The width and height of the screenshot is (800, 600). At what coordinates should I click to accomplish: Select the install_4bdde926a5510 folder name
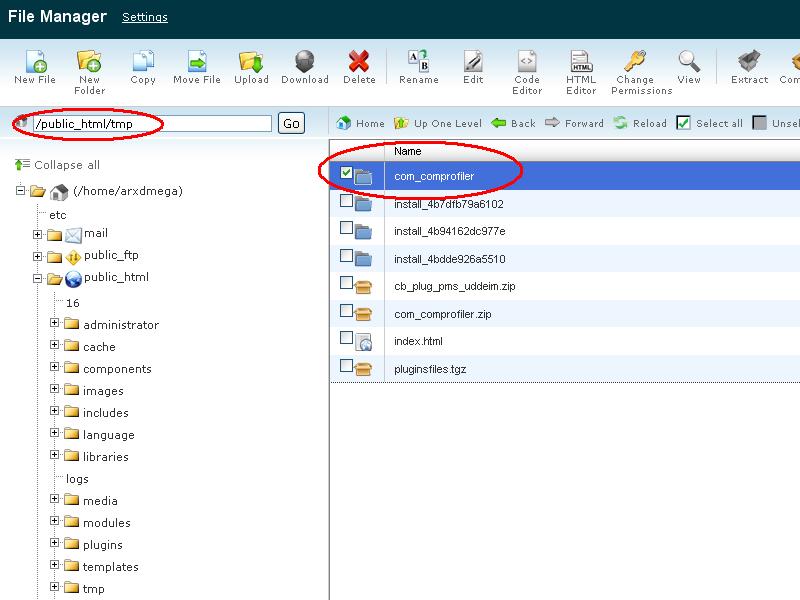pyautogui.click(x=449, y=259)
